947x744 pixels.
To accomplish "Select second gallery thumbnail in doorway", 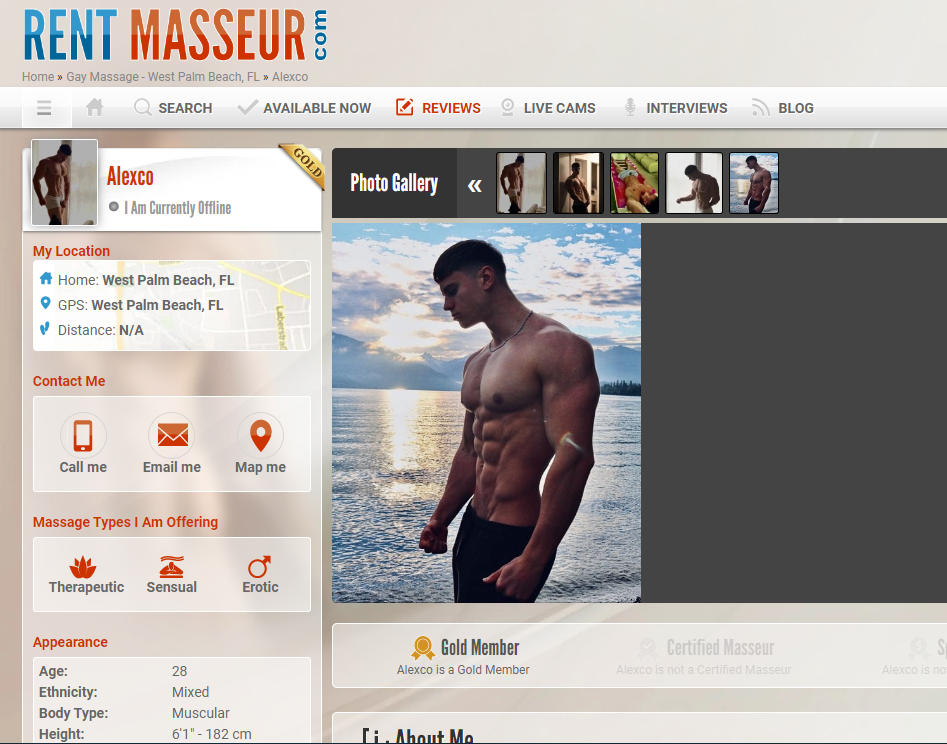I will click(578, 183).
